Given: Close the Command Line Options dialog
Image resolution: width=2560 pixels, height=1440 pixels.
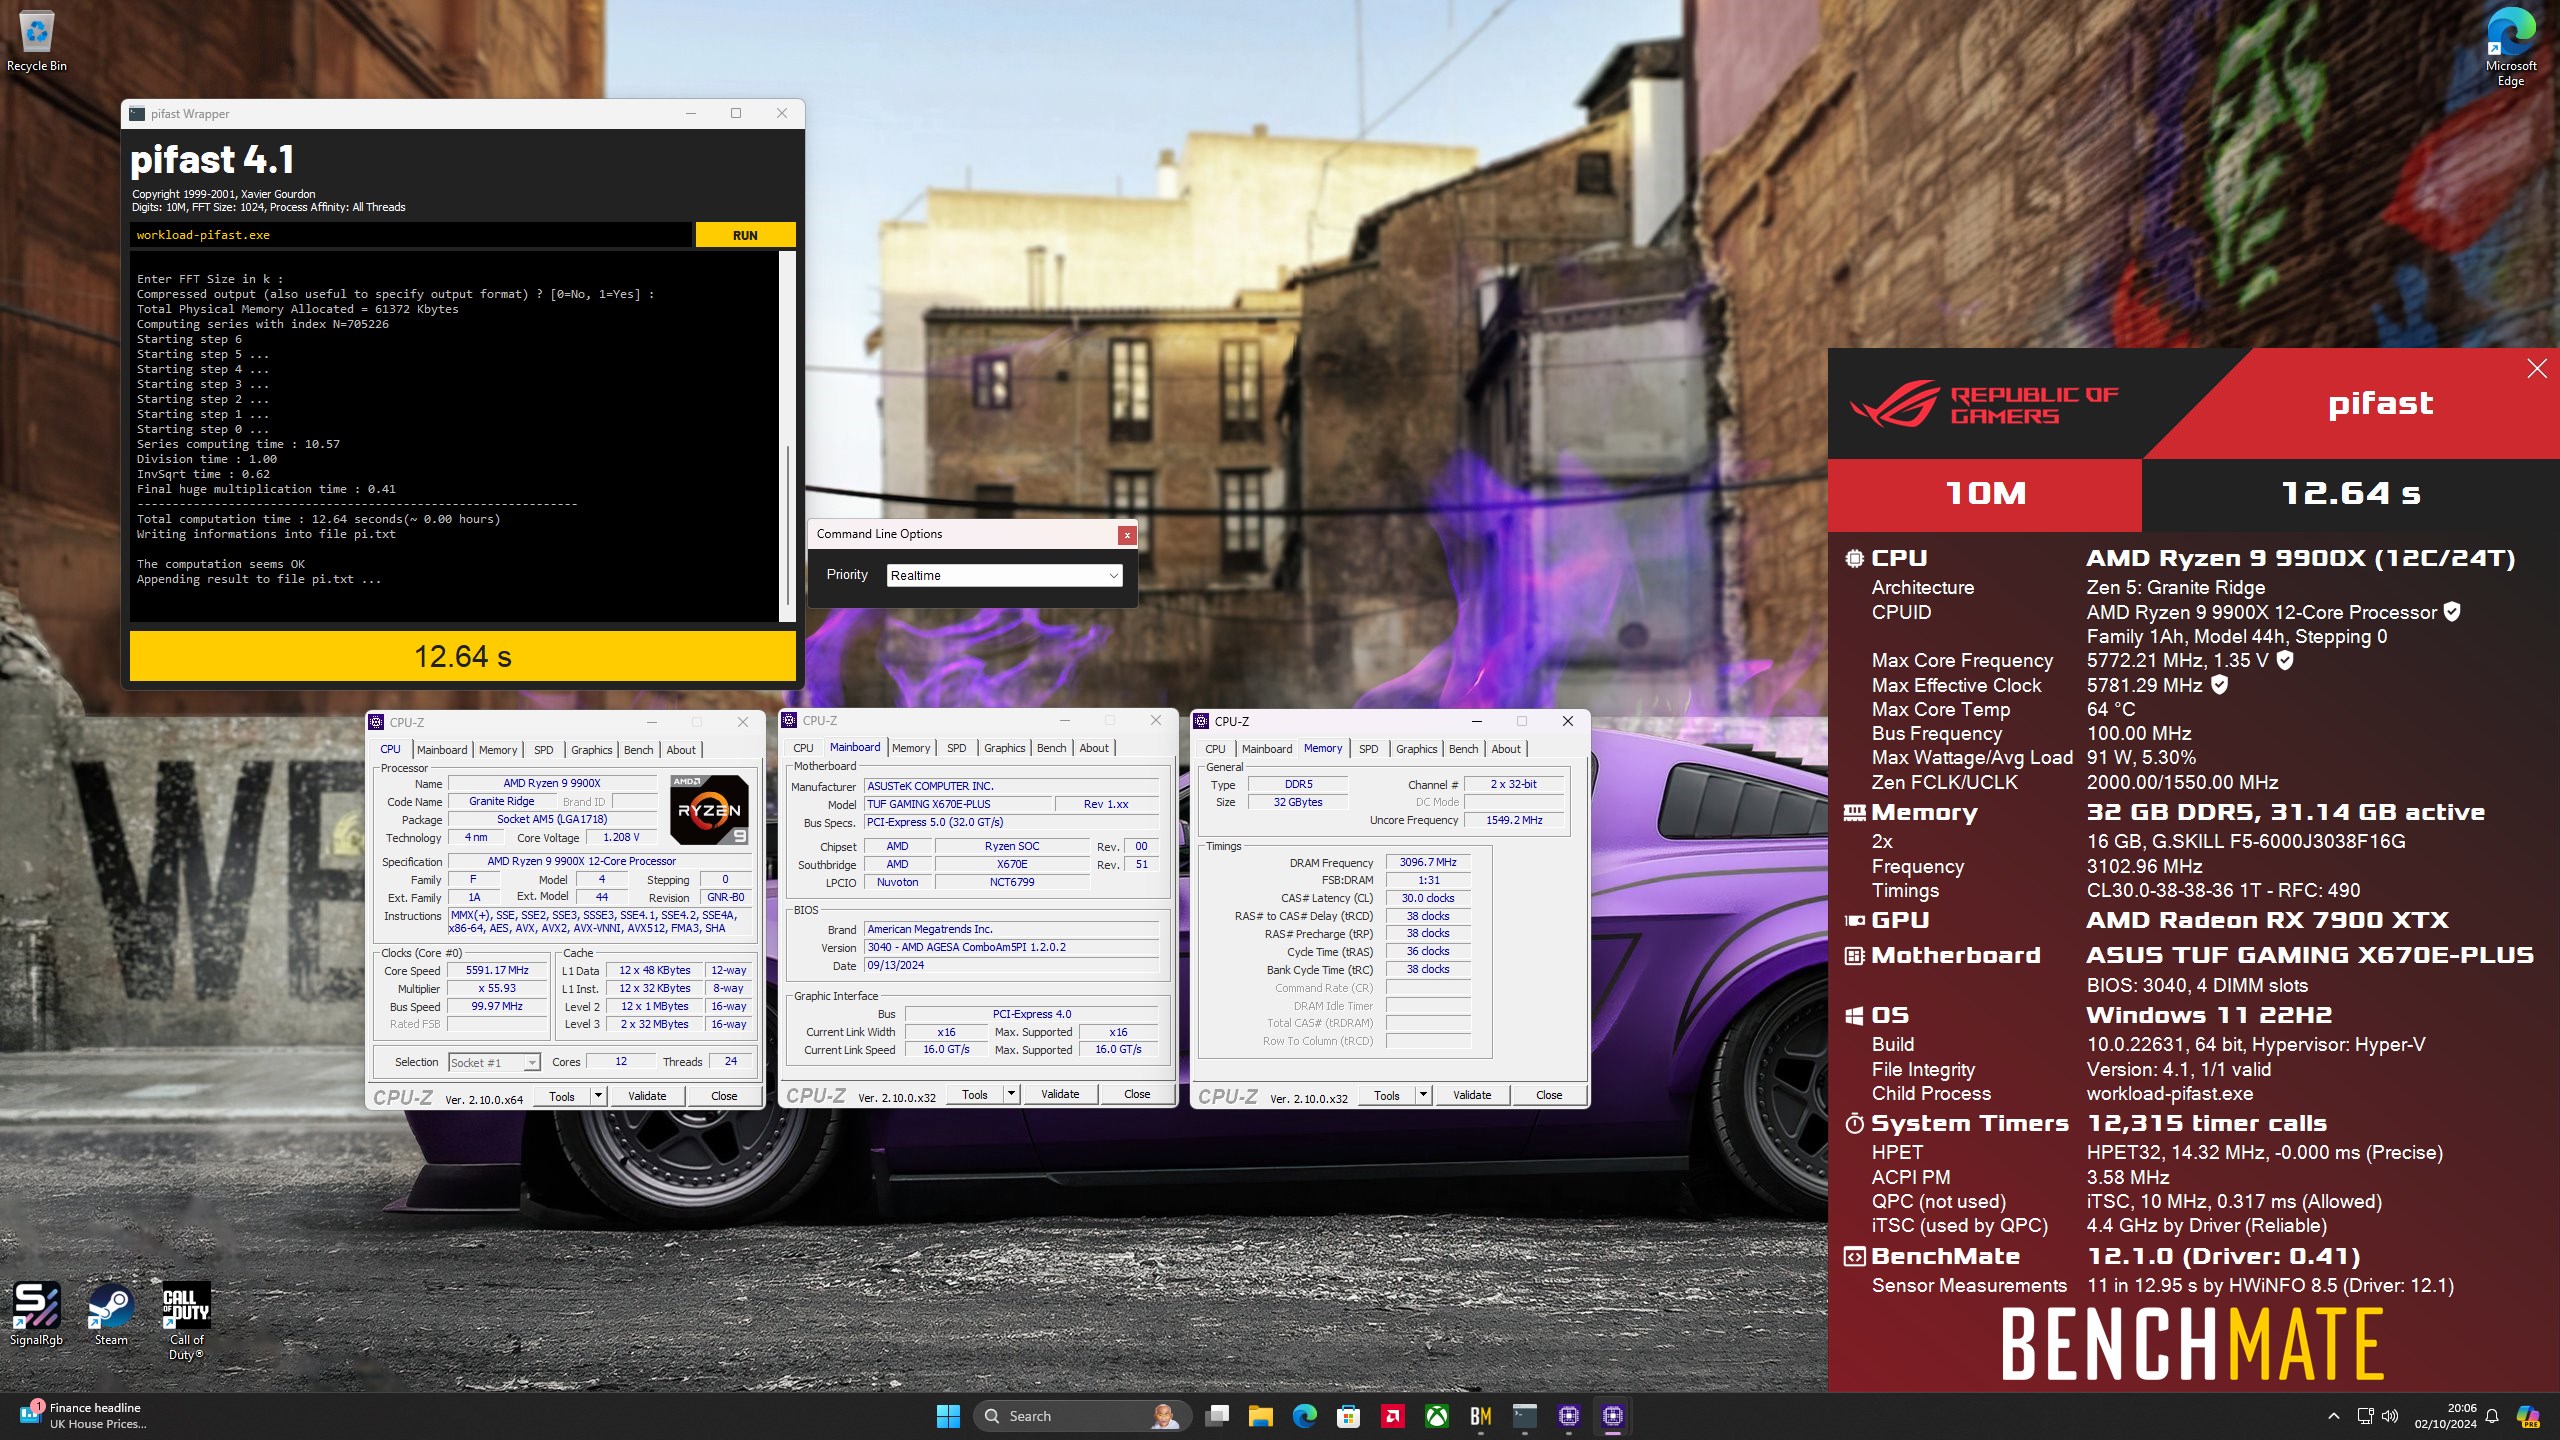Looking at the screenshot, I should (1127, 535).
